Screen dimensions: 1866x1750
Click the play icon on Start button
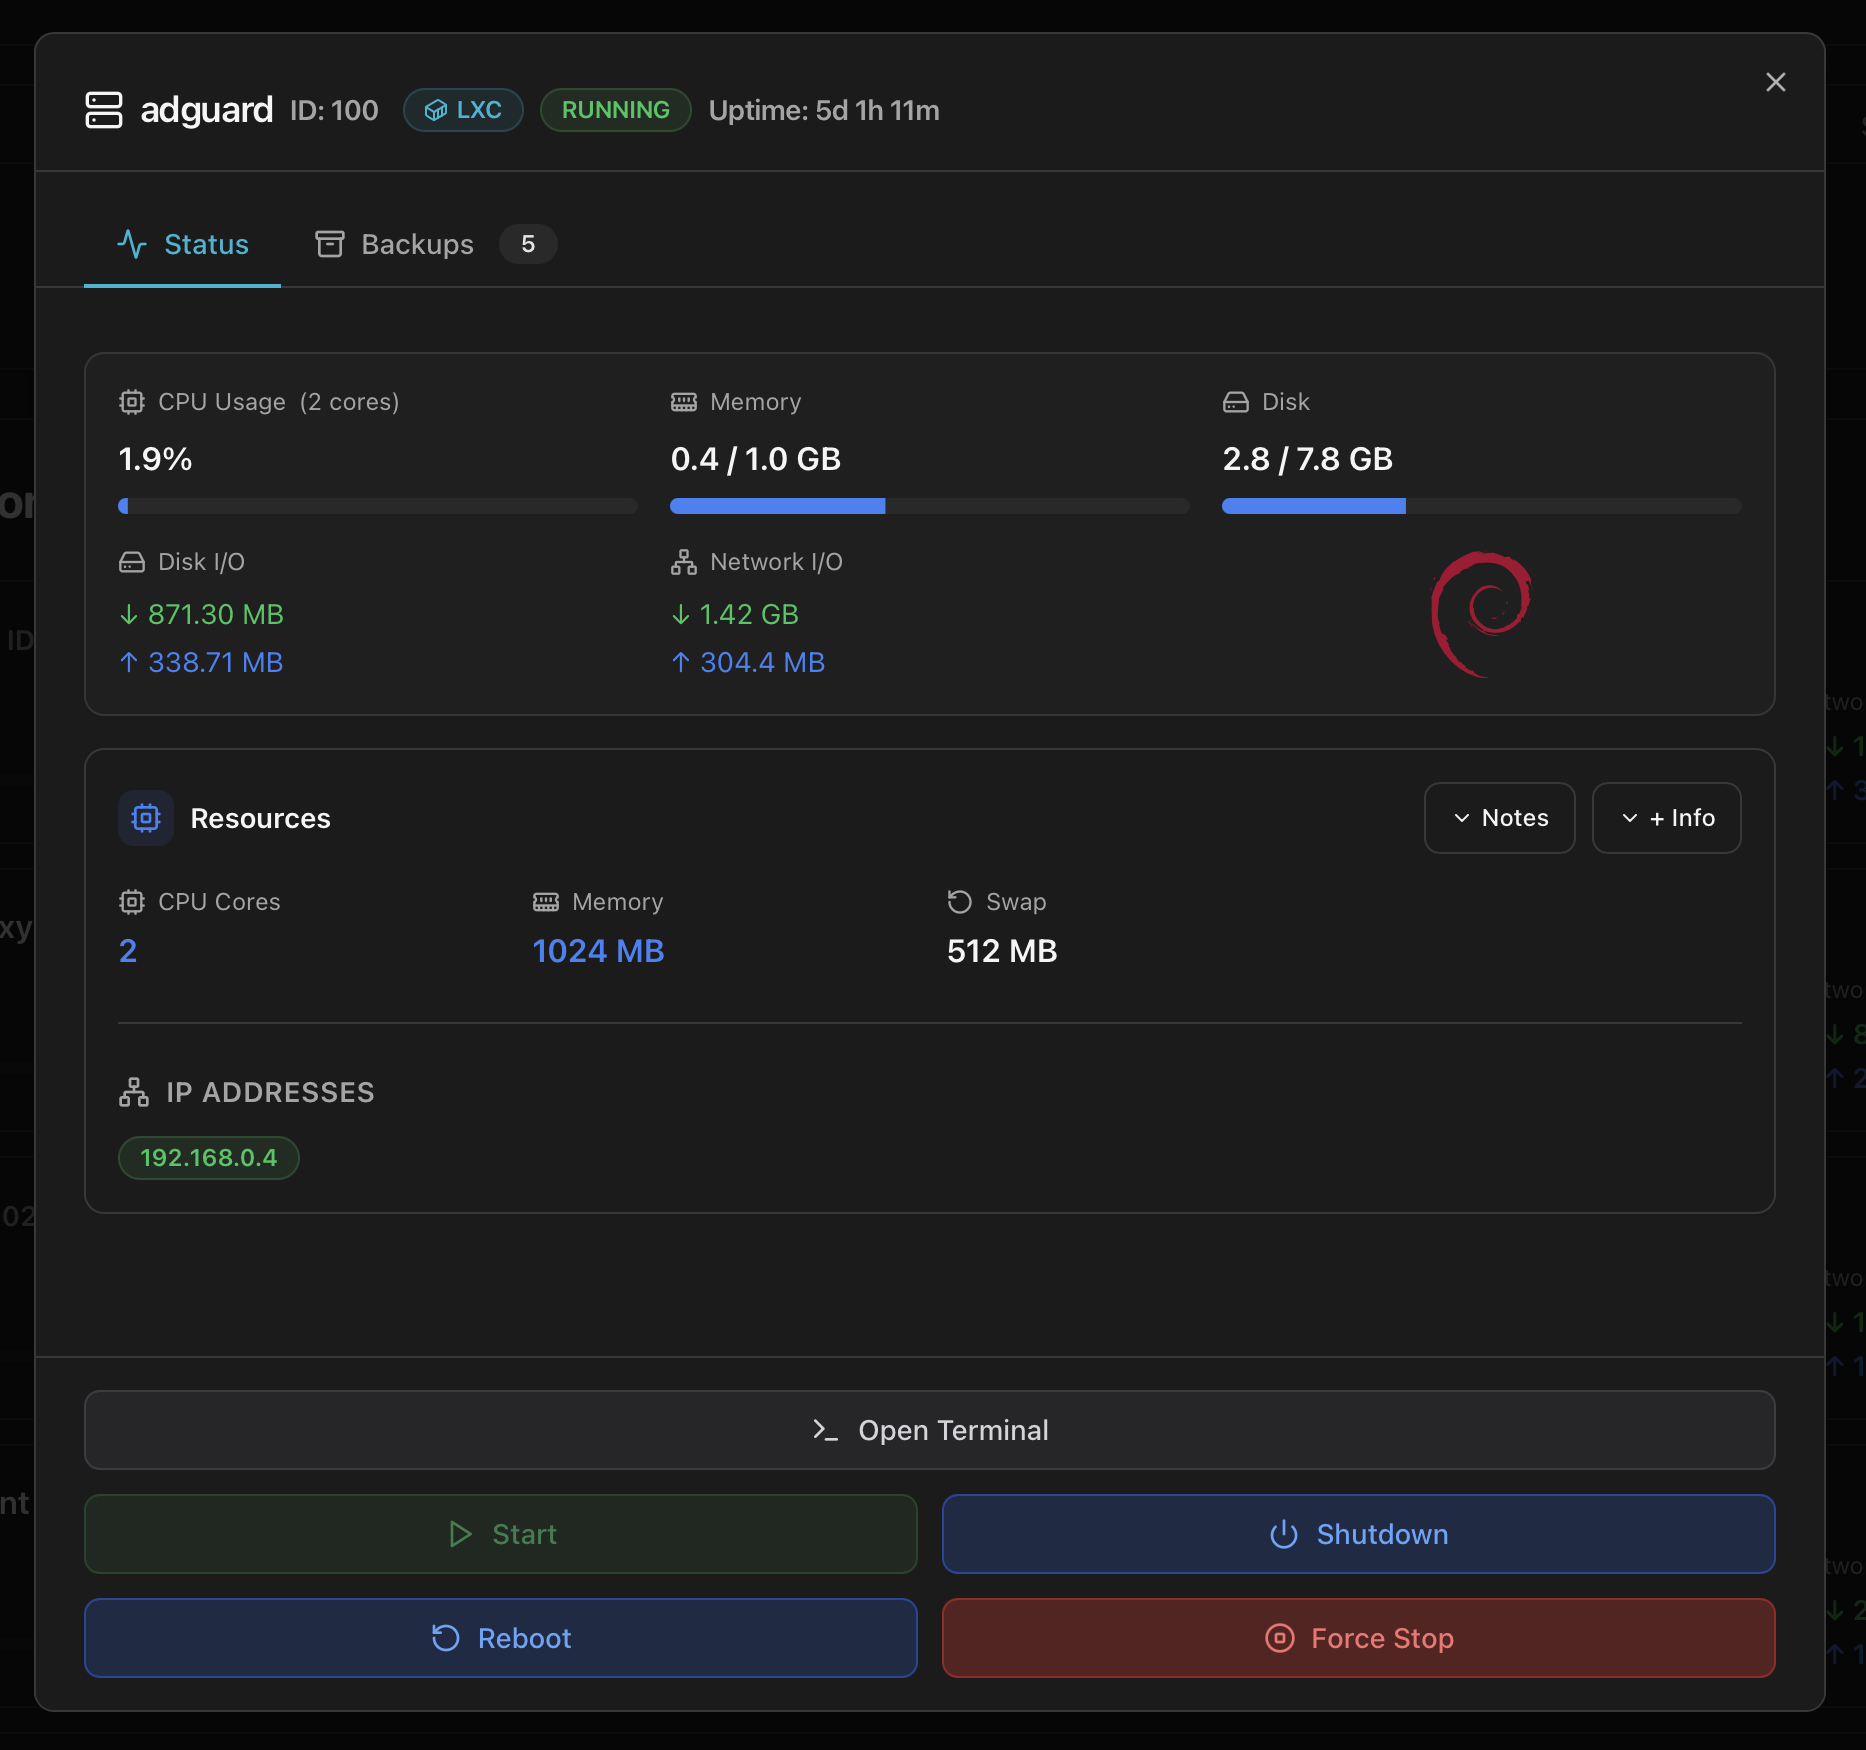pos(460,1534)
